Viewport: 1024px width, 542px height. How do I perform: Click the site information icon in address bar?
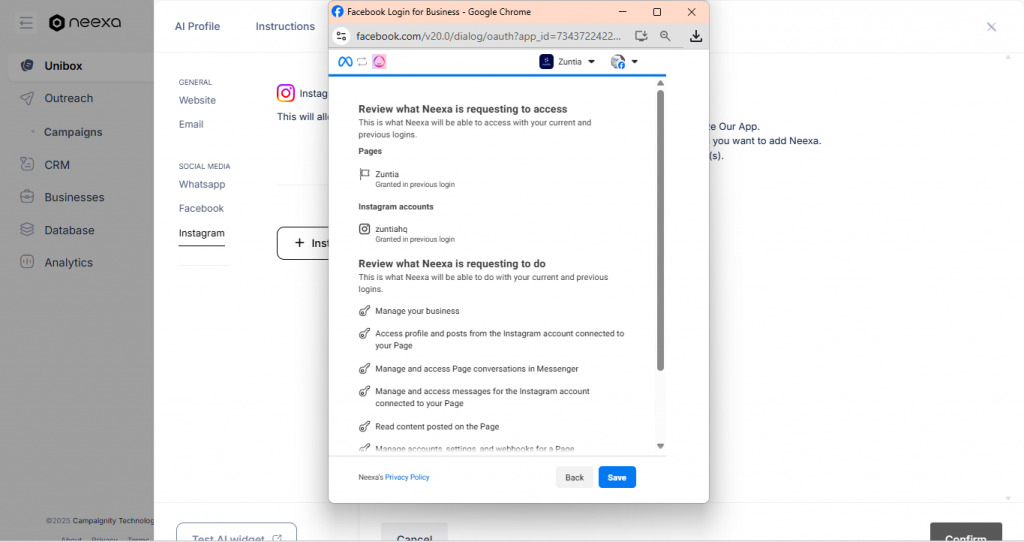(341, 36)
